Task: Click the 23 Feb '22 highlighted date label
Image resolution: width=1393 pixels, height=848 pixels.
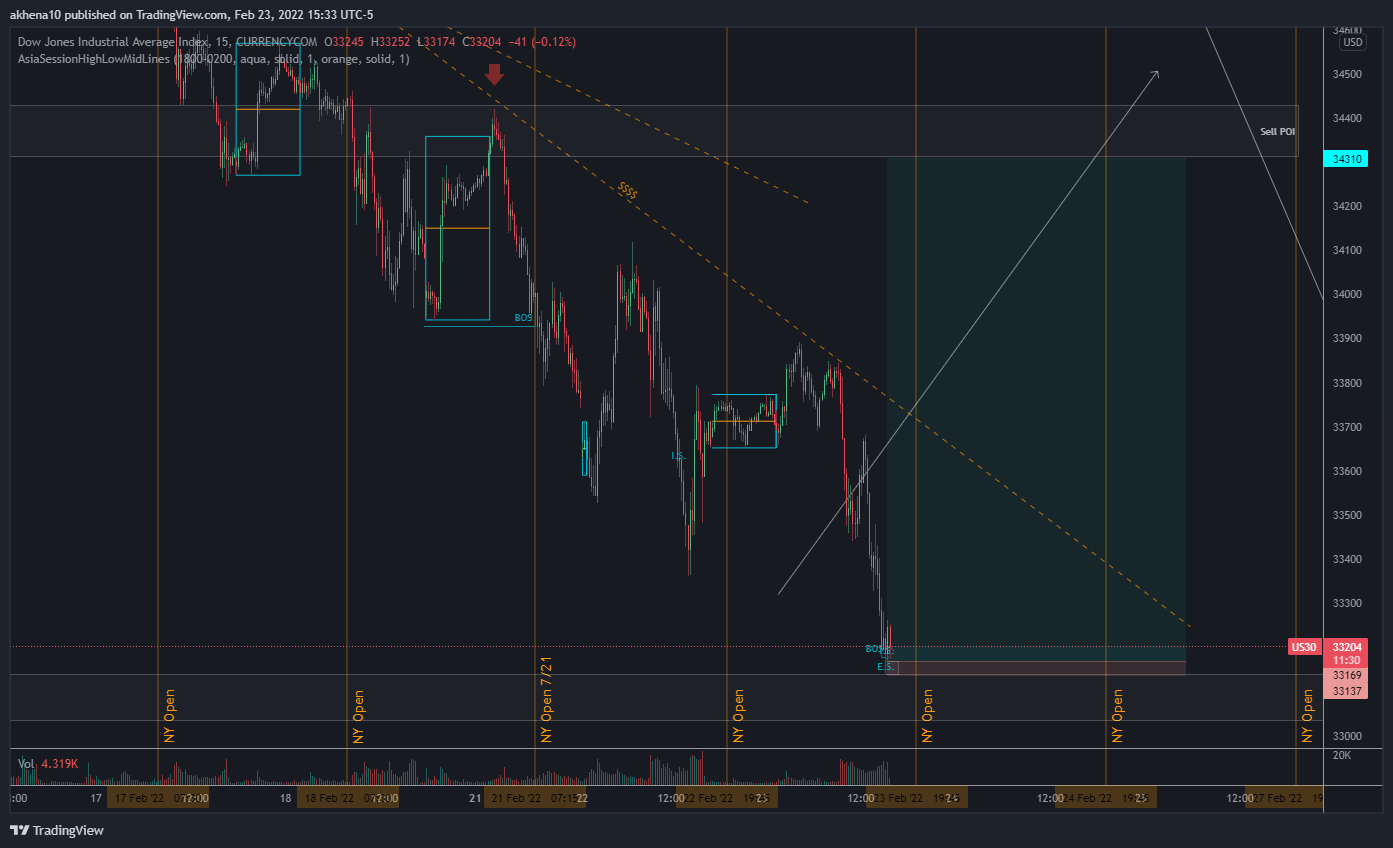Action: [916, 798]
